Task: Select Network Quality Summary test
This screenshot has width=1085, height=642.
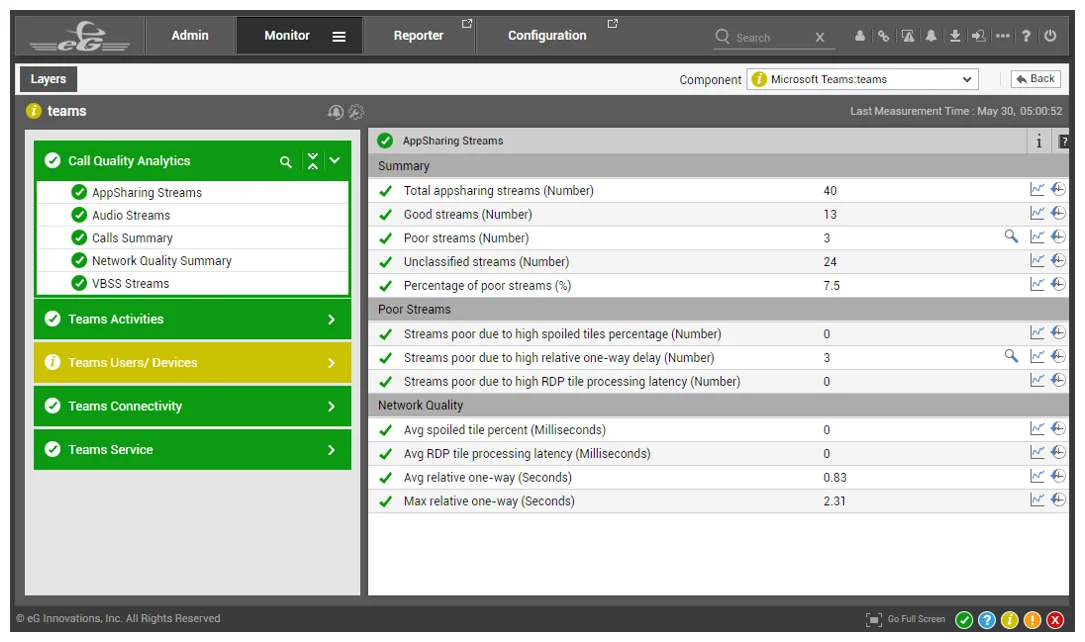Action: (x=162, y=261)
